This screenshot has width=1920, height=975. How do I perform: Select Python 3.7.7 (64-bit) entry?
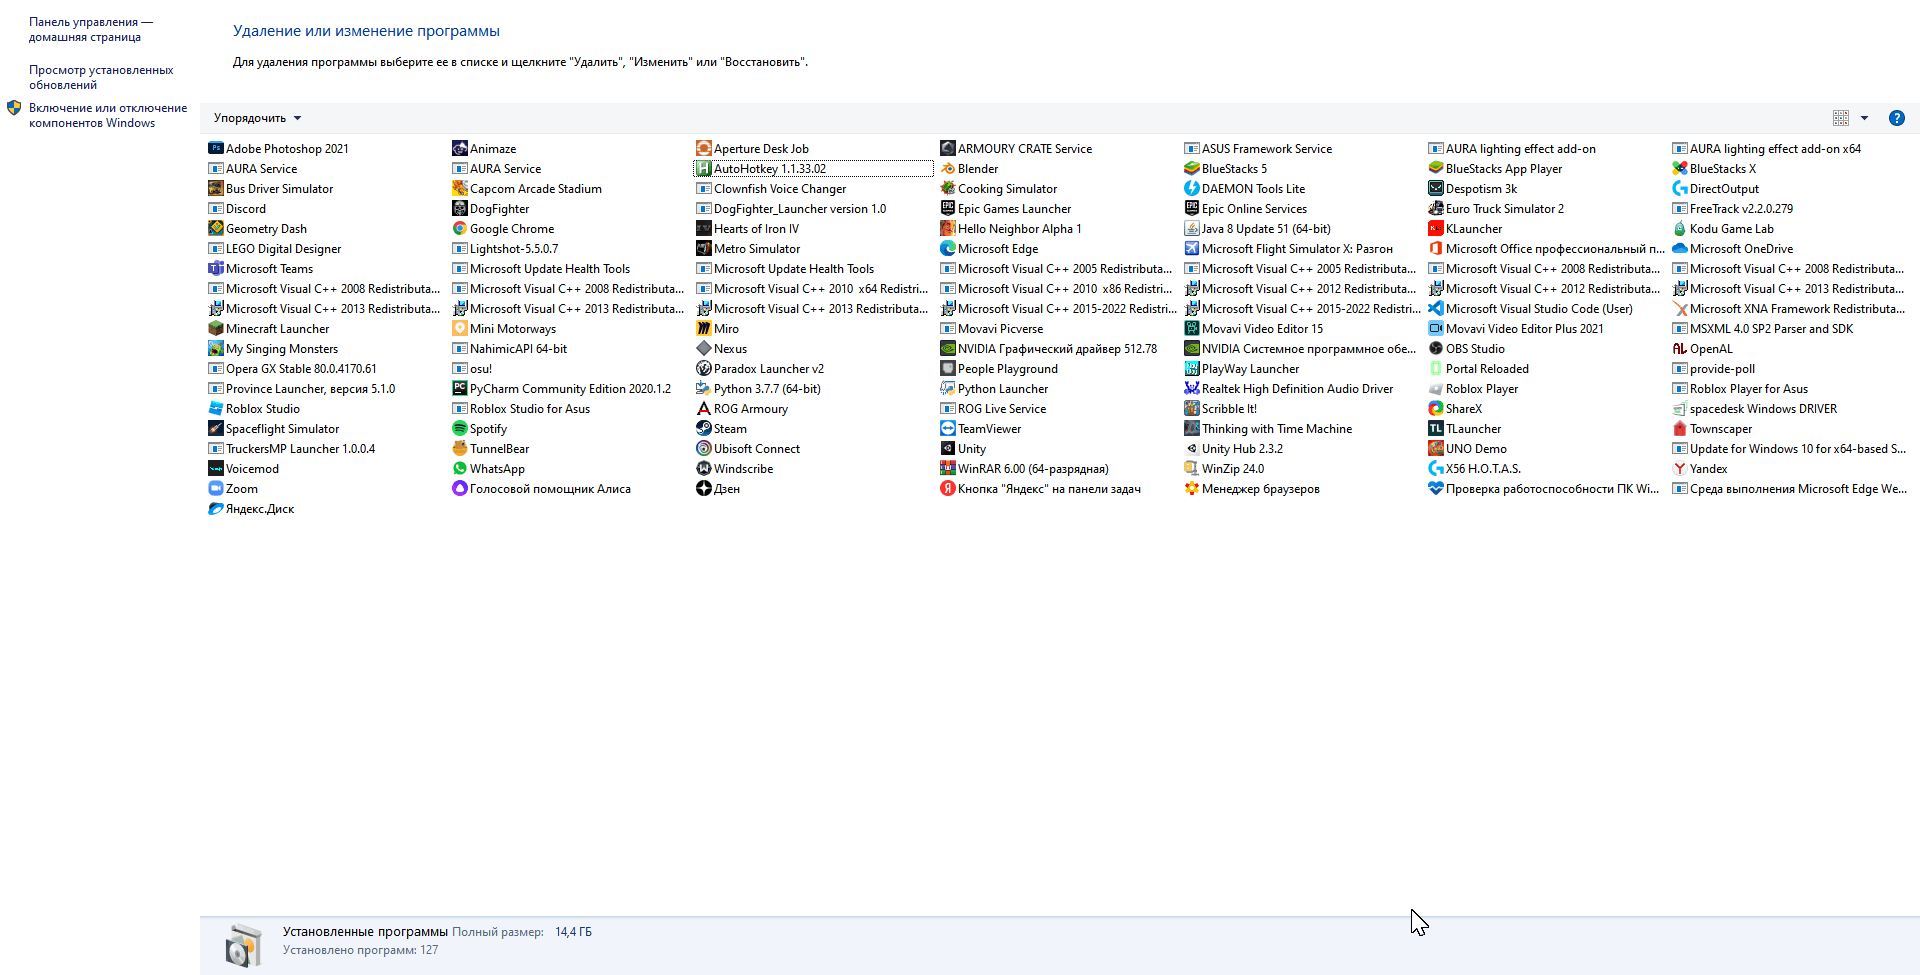pyautogui.click(x=758, y=389)
